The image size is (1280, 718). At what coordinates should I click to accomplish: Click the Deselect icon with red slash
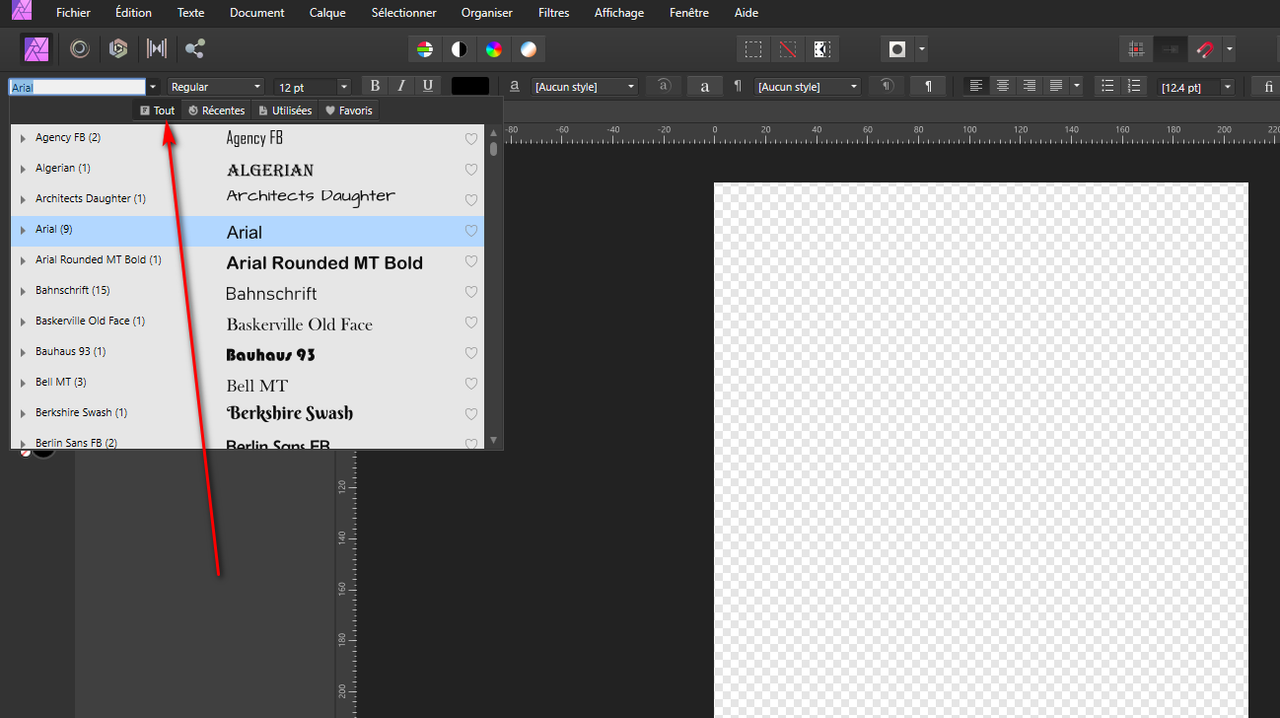pyautogui.click(x=788, y=49)
